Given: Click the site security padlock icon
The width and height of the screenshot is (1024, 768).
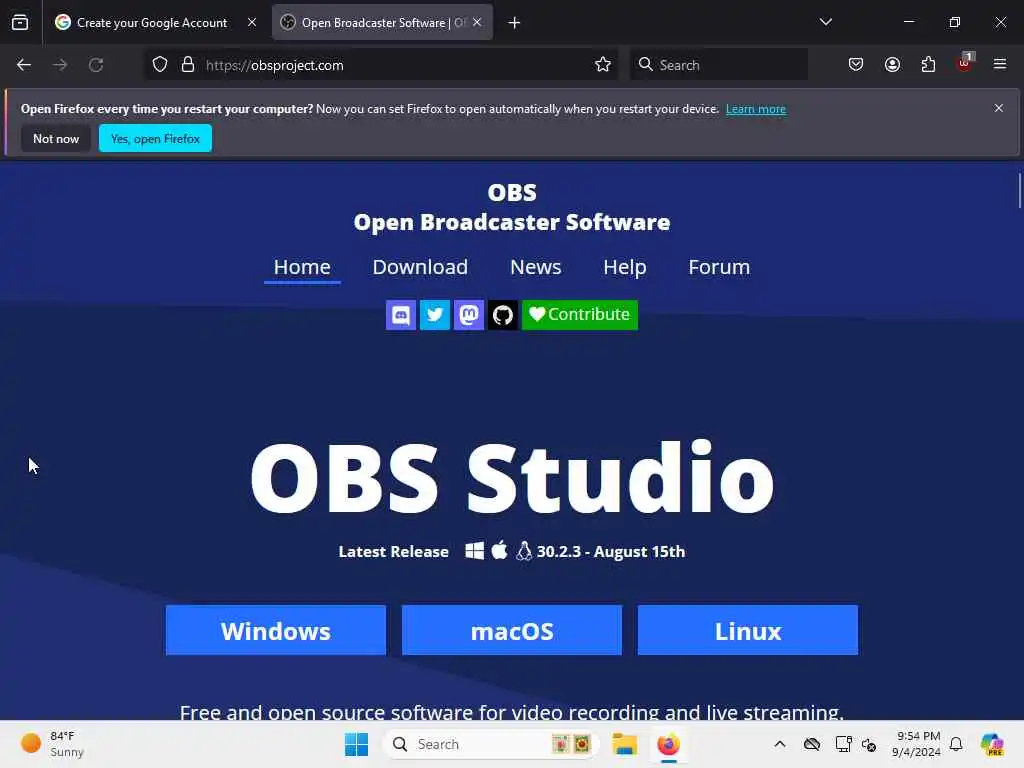Looking at the screenshot, I should (188, 65).
